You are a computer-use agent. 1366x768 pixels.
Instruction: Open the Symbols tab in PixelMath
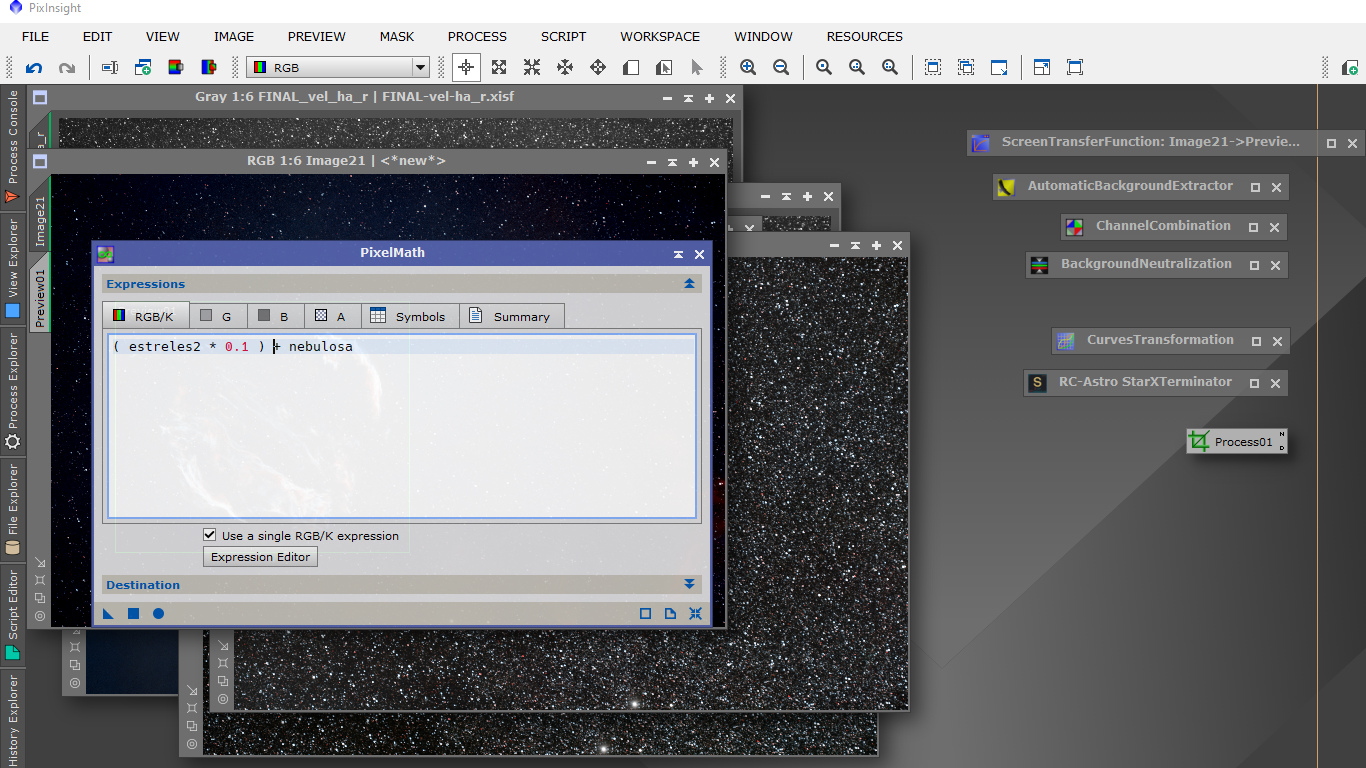pyautogui.click(x=409, y=316)
